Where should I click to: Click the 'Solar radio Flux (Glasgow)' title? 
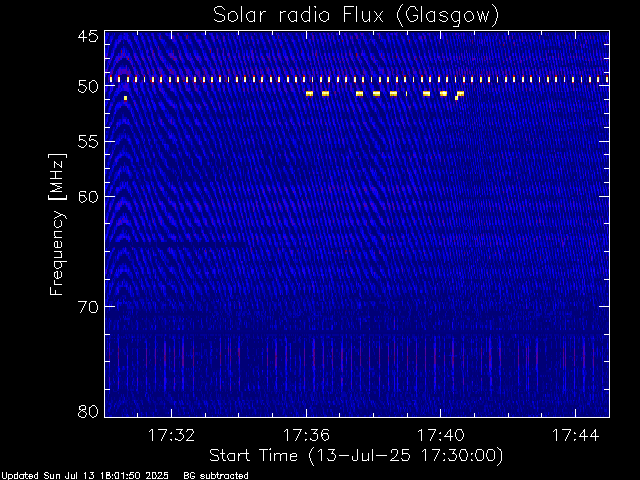click(356, 16)
